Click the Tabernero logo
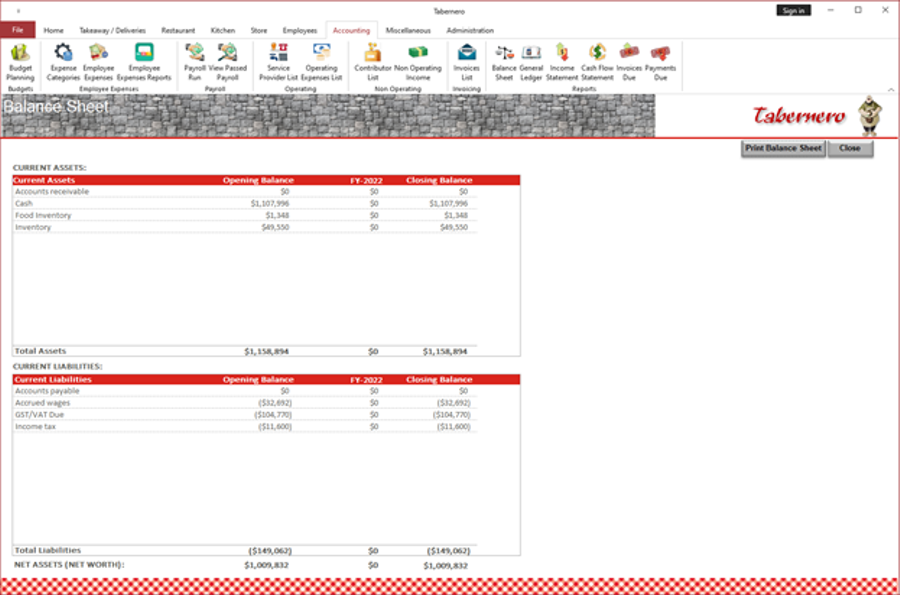Image resolution: width=900 pixels, height=595 pixels. click(x=799, y=115)
